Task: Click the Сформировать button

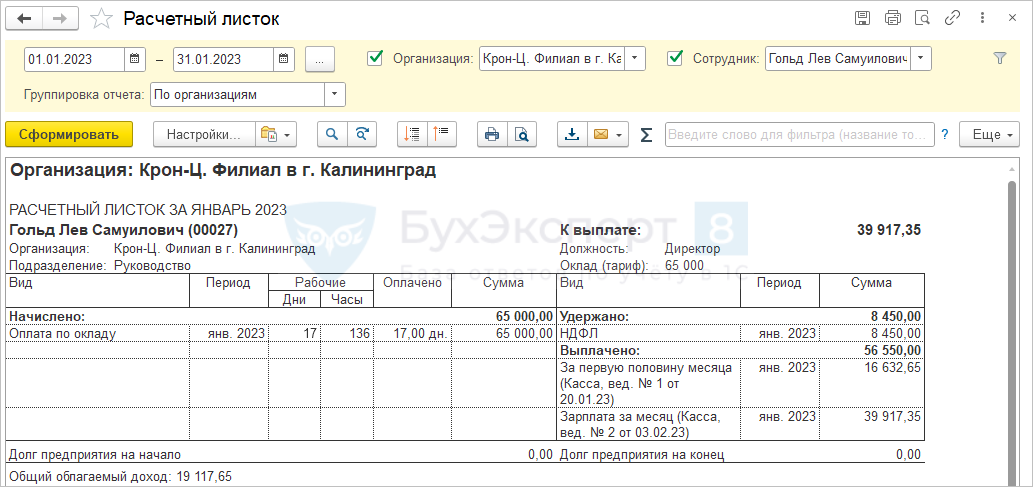Action: pyautogui.click(x=68, y=134)
